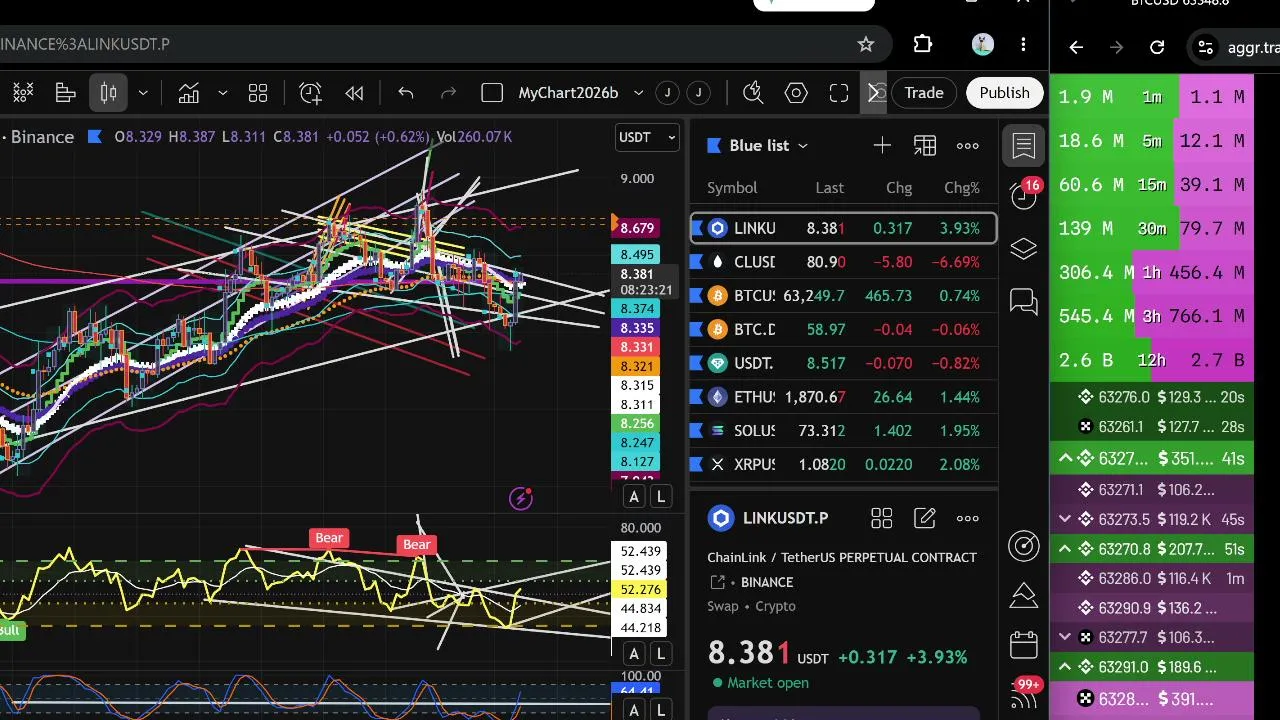The width and height of the screenshot is (1280, 720).
Task: Go back in the aggr.trade window
Action: [1076, 47]
